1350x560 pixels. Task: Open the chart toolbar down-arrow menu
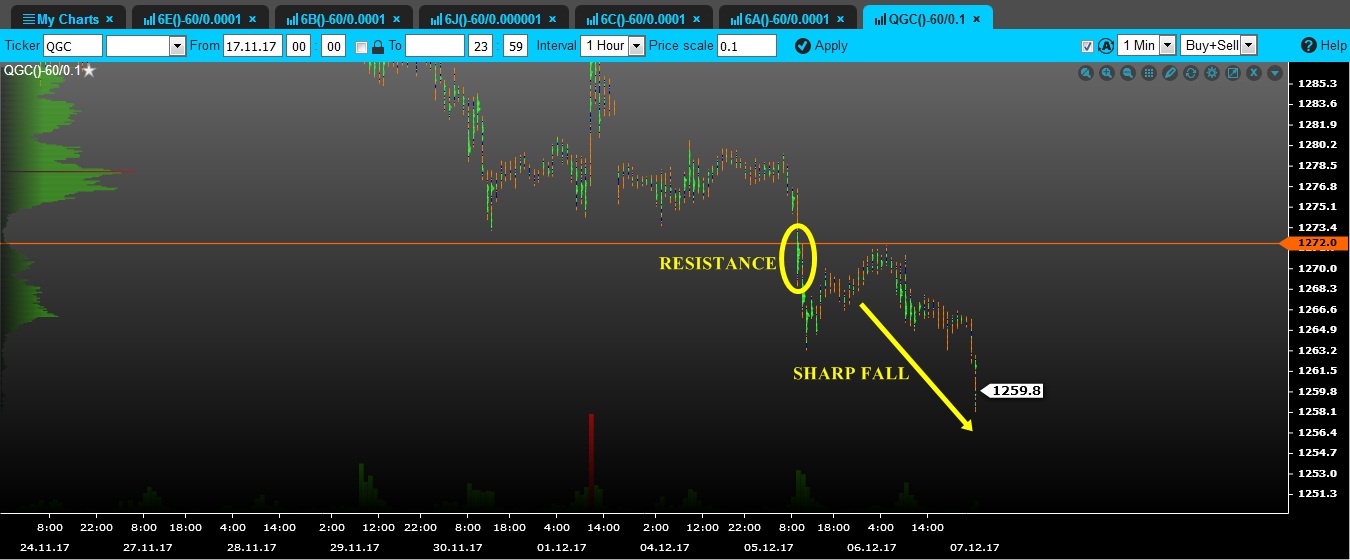1275,73
